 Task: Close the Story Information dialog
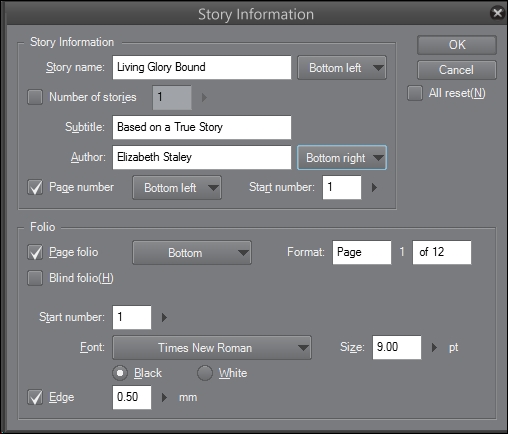(x=497, y=13)
